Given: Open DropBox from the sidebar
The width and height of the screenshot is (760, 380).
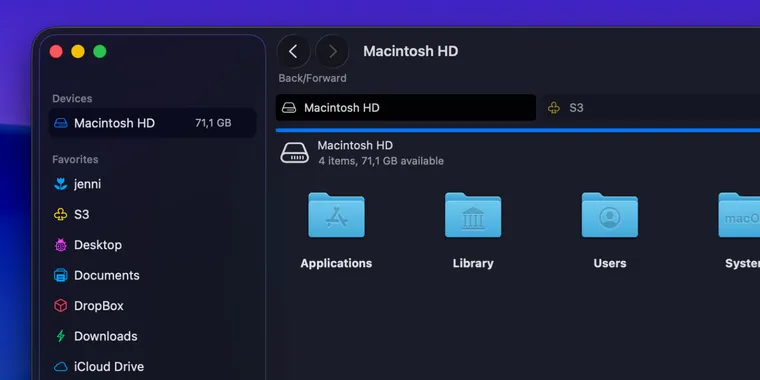Looking at the screenshot, I should (152, 306).
